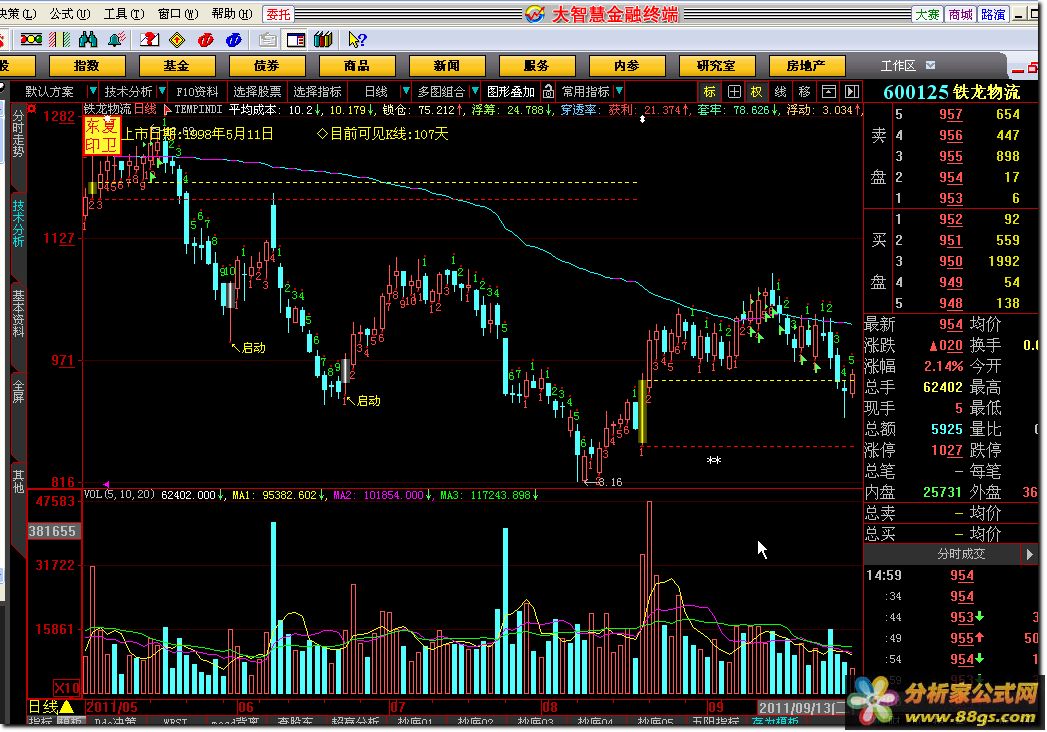Click the up-arrow box icon in chart toolbar
This screenshot has width=1047, height=732.
click(829, 92)
